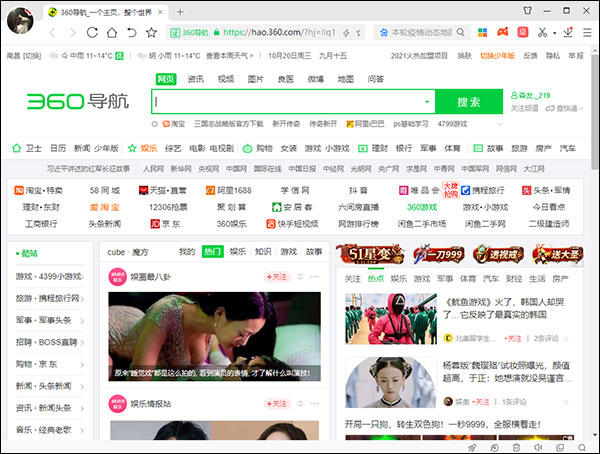Click the magnifier icon in address search box

(x=460, y=33)
